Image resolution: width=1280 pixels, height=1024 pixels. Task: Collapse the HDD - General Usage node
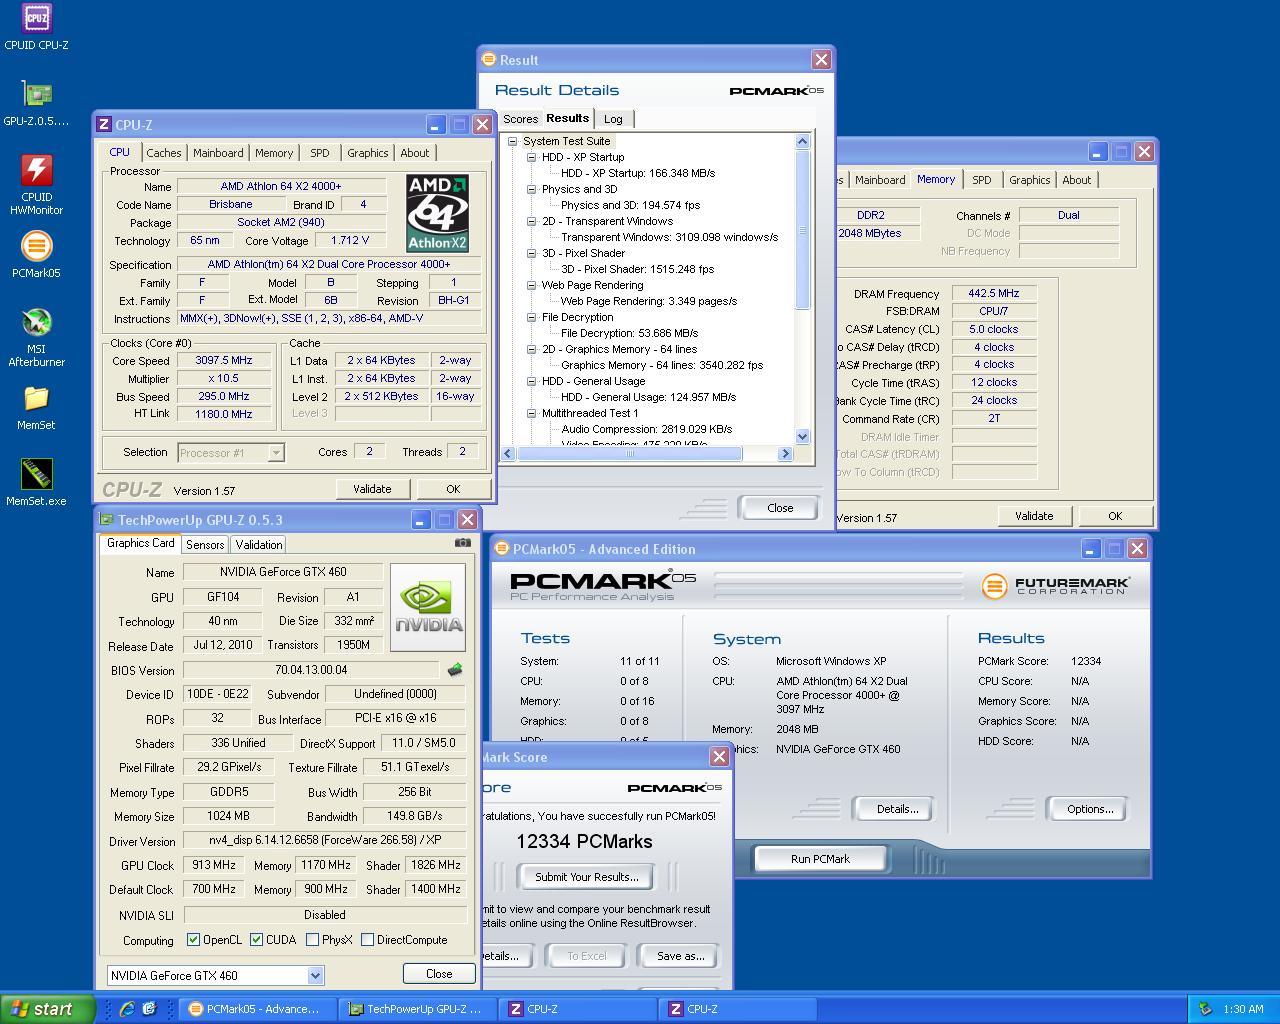(x=532, y=381)
